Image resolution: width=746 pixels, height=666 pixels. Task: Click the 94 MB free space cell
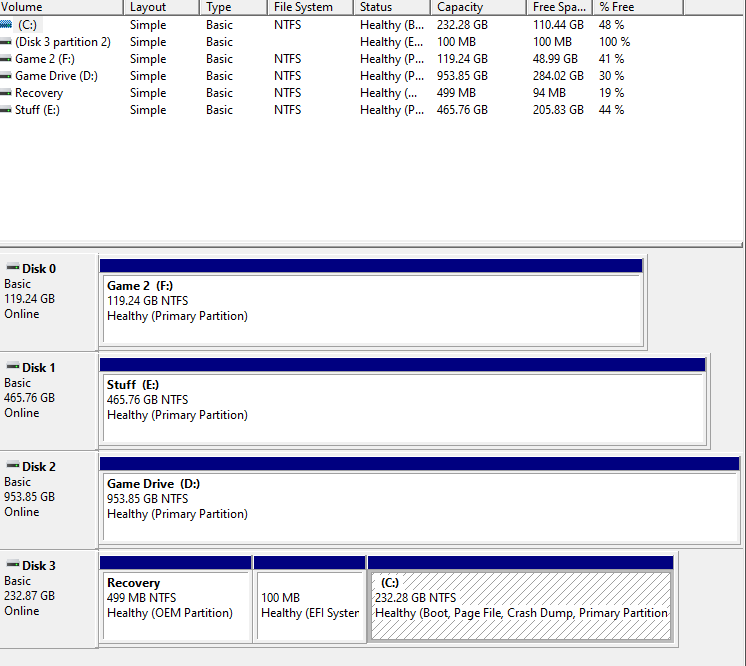549,93
